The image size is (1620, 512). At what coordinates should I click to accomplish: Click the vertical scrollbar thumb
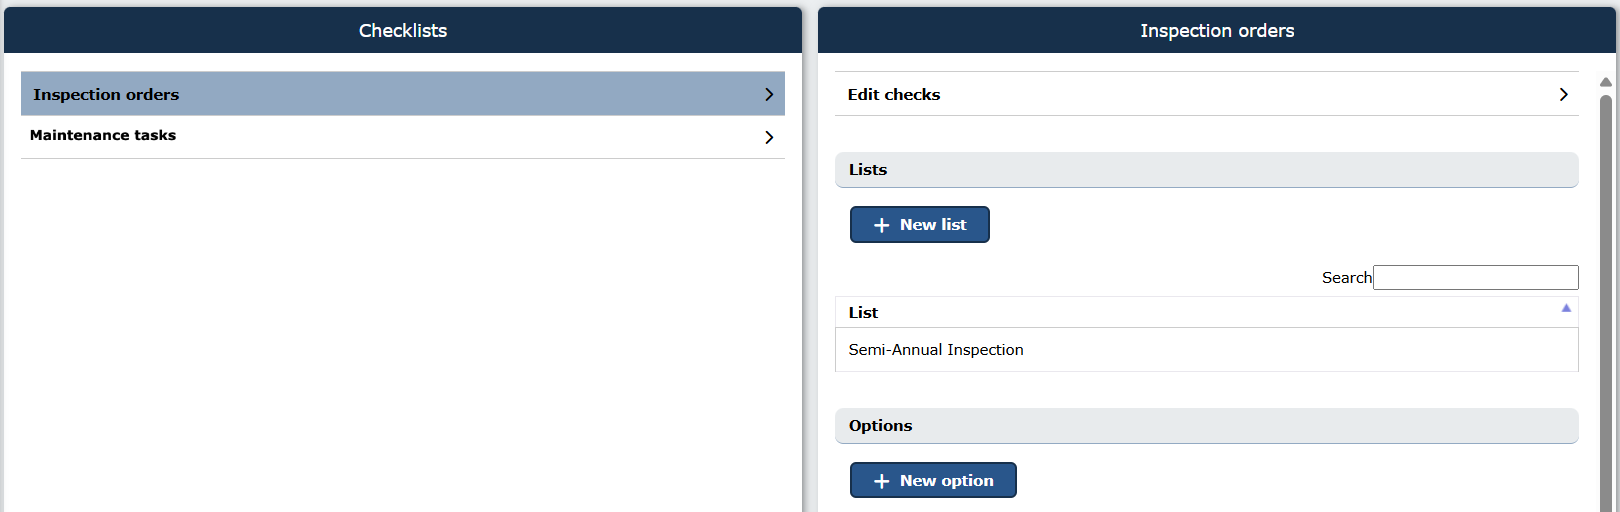(x=1606, y=300)
